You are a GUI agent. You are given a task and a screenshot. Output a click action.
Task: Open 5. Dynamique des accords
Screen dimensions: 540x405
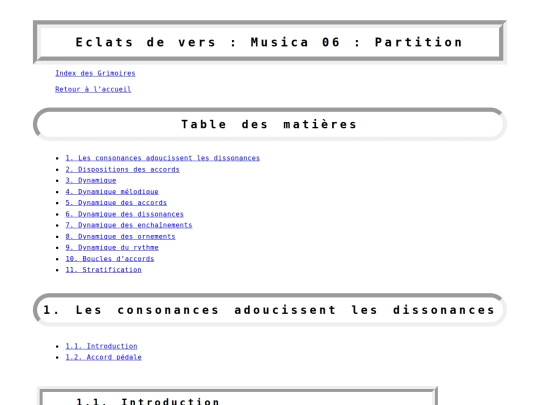[x=116, y=203]
